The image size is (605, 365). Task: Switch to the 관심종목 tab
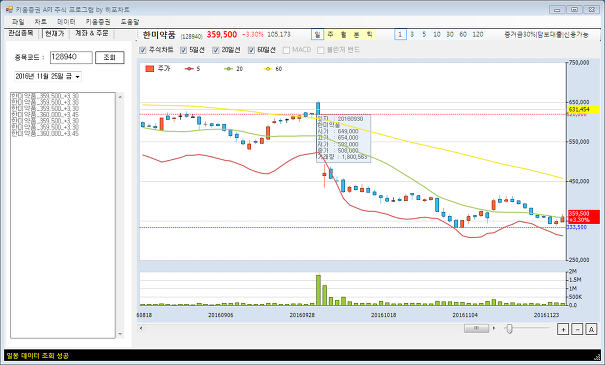(x=21, y=34)
